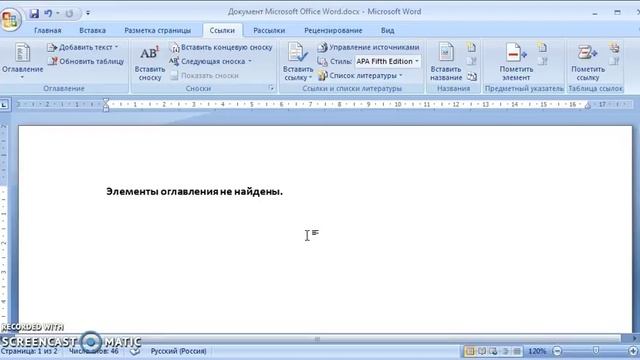Undo the last action
The width and height of the screenshot is (640, 360).
[48, 13]
